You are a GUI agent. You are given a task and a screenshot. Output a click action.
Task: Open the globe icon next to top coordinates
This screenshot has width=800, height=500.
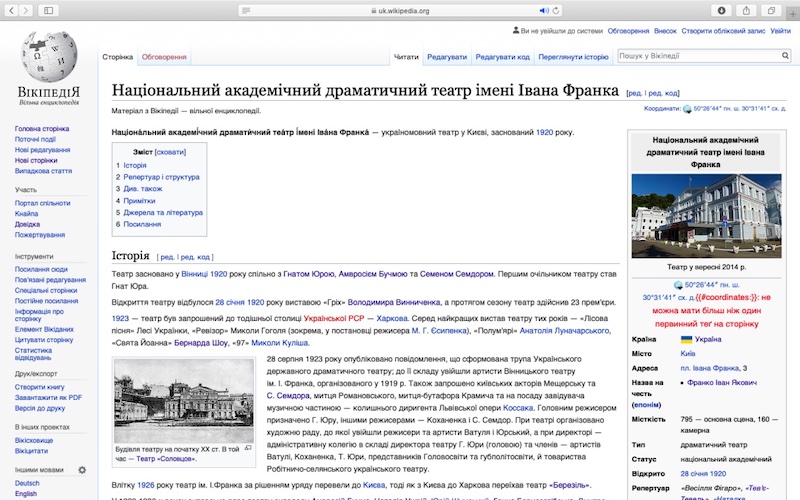click(x=687, y=109)
